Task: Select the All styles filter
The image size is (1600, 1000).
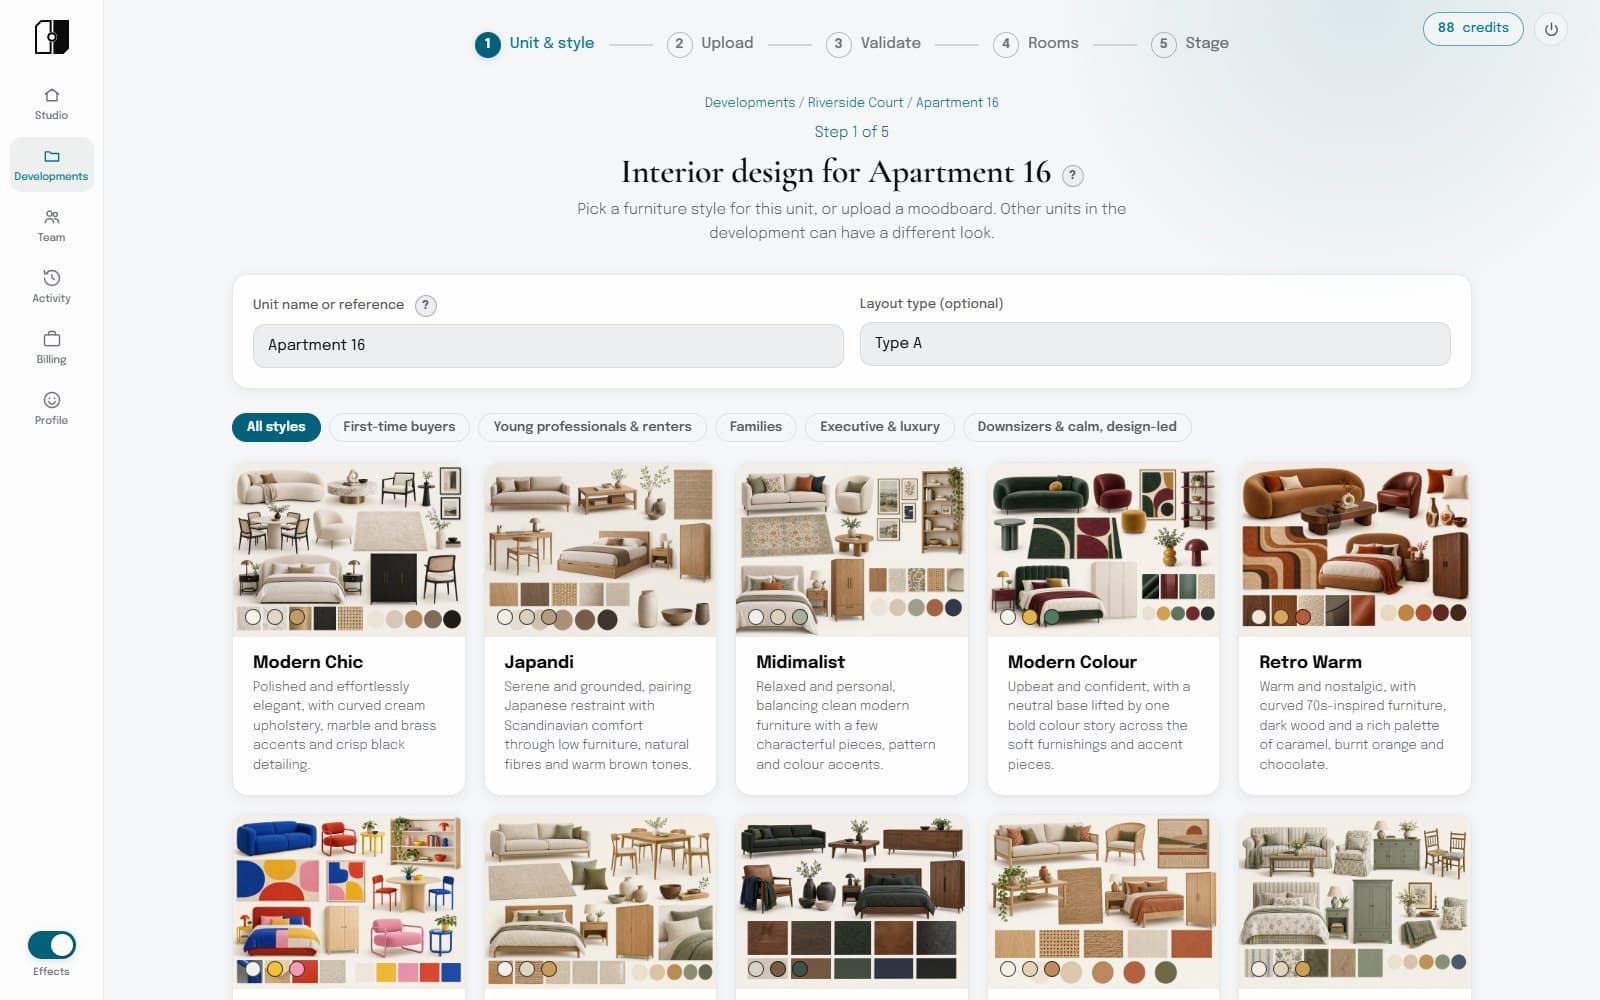Action: point(276,427)
